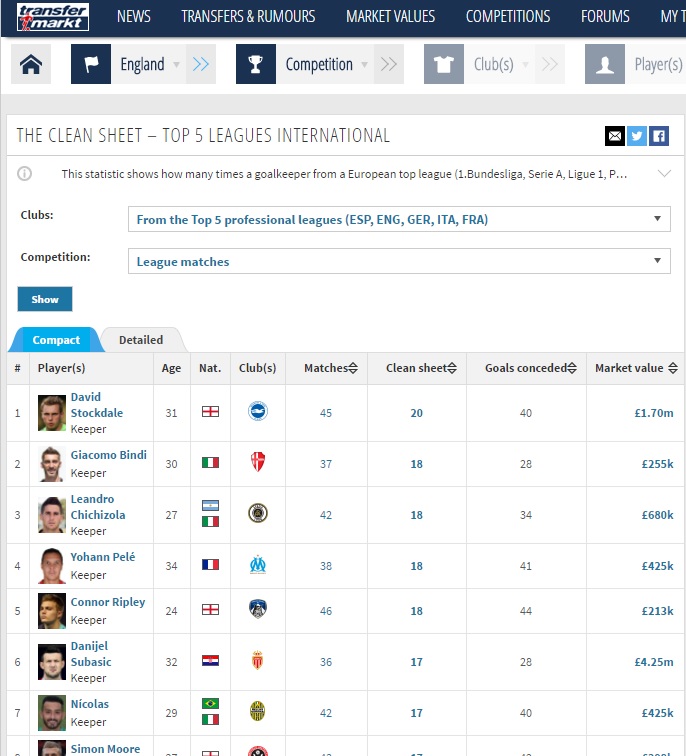Go to the home icon

coord(31,64)
